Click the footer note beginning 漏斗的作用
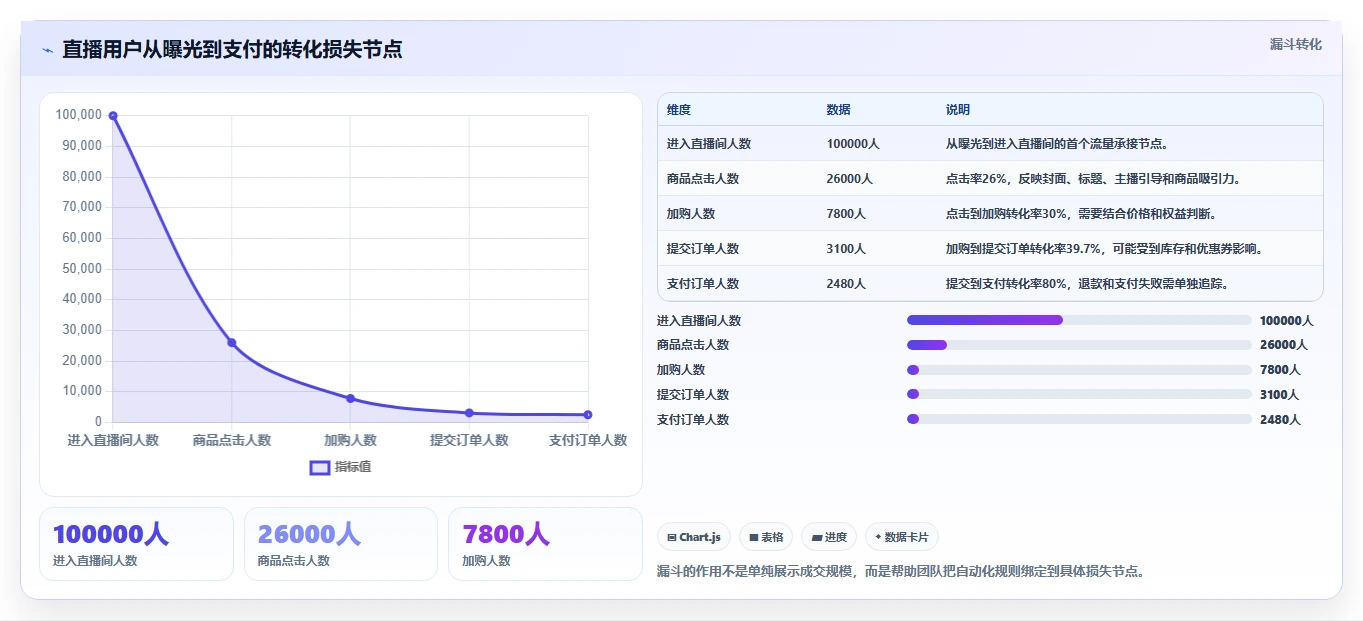 click(x=900, y=572)
